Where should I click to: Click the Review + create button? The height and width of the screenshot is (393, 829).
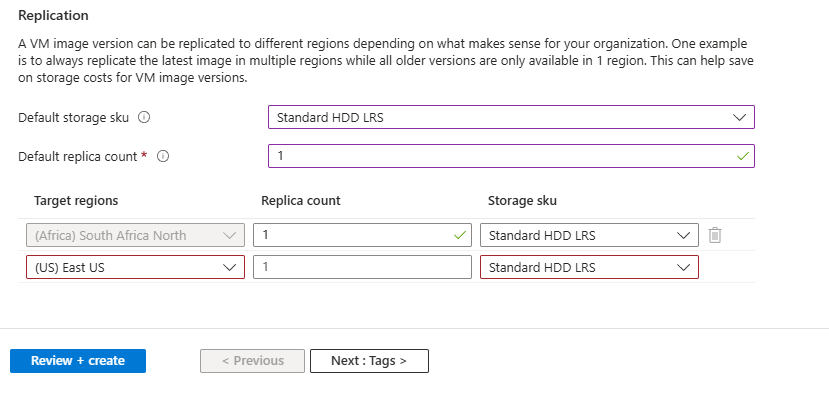(78, 361)
